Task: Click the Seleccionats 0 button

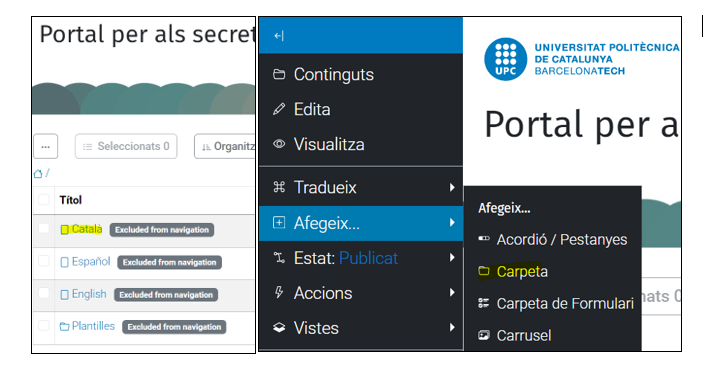Action: 126,146
